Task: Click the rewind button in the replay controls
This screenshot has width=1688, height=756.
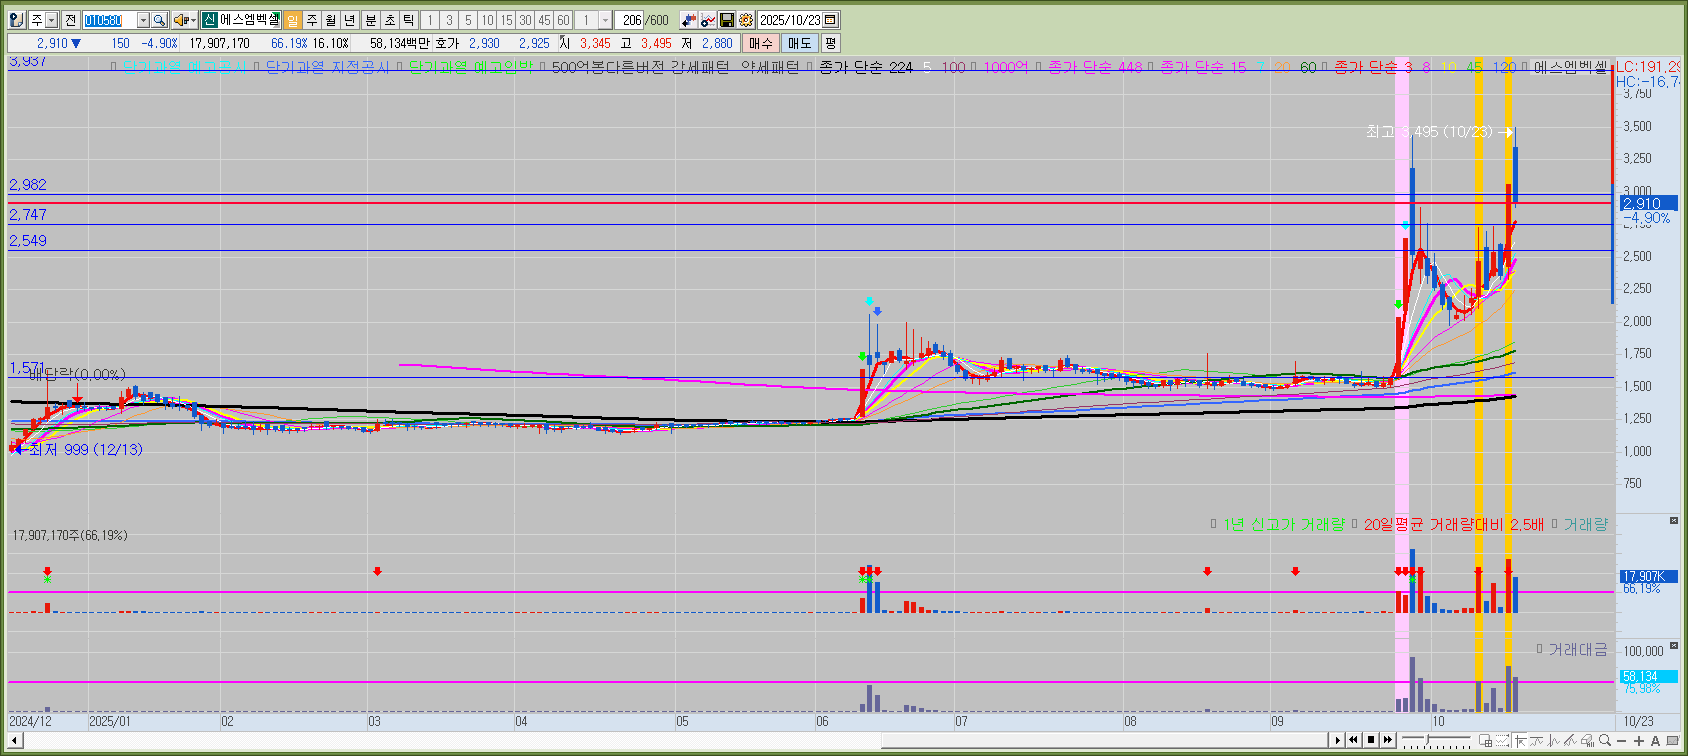Action: 1353,740
